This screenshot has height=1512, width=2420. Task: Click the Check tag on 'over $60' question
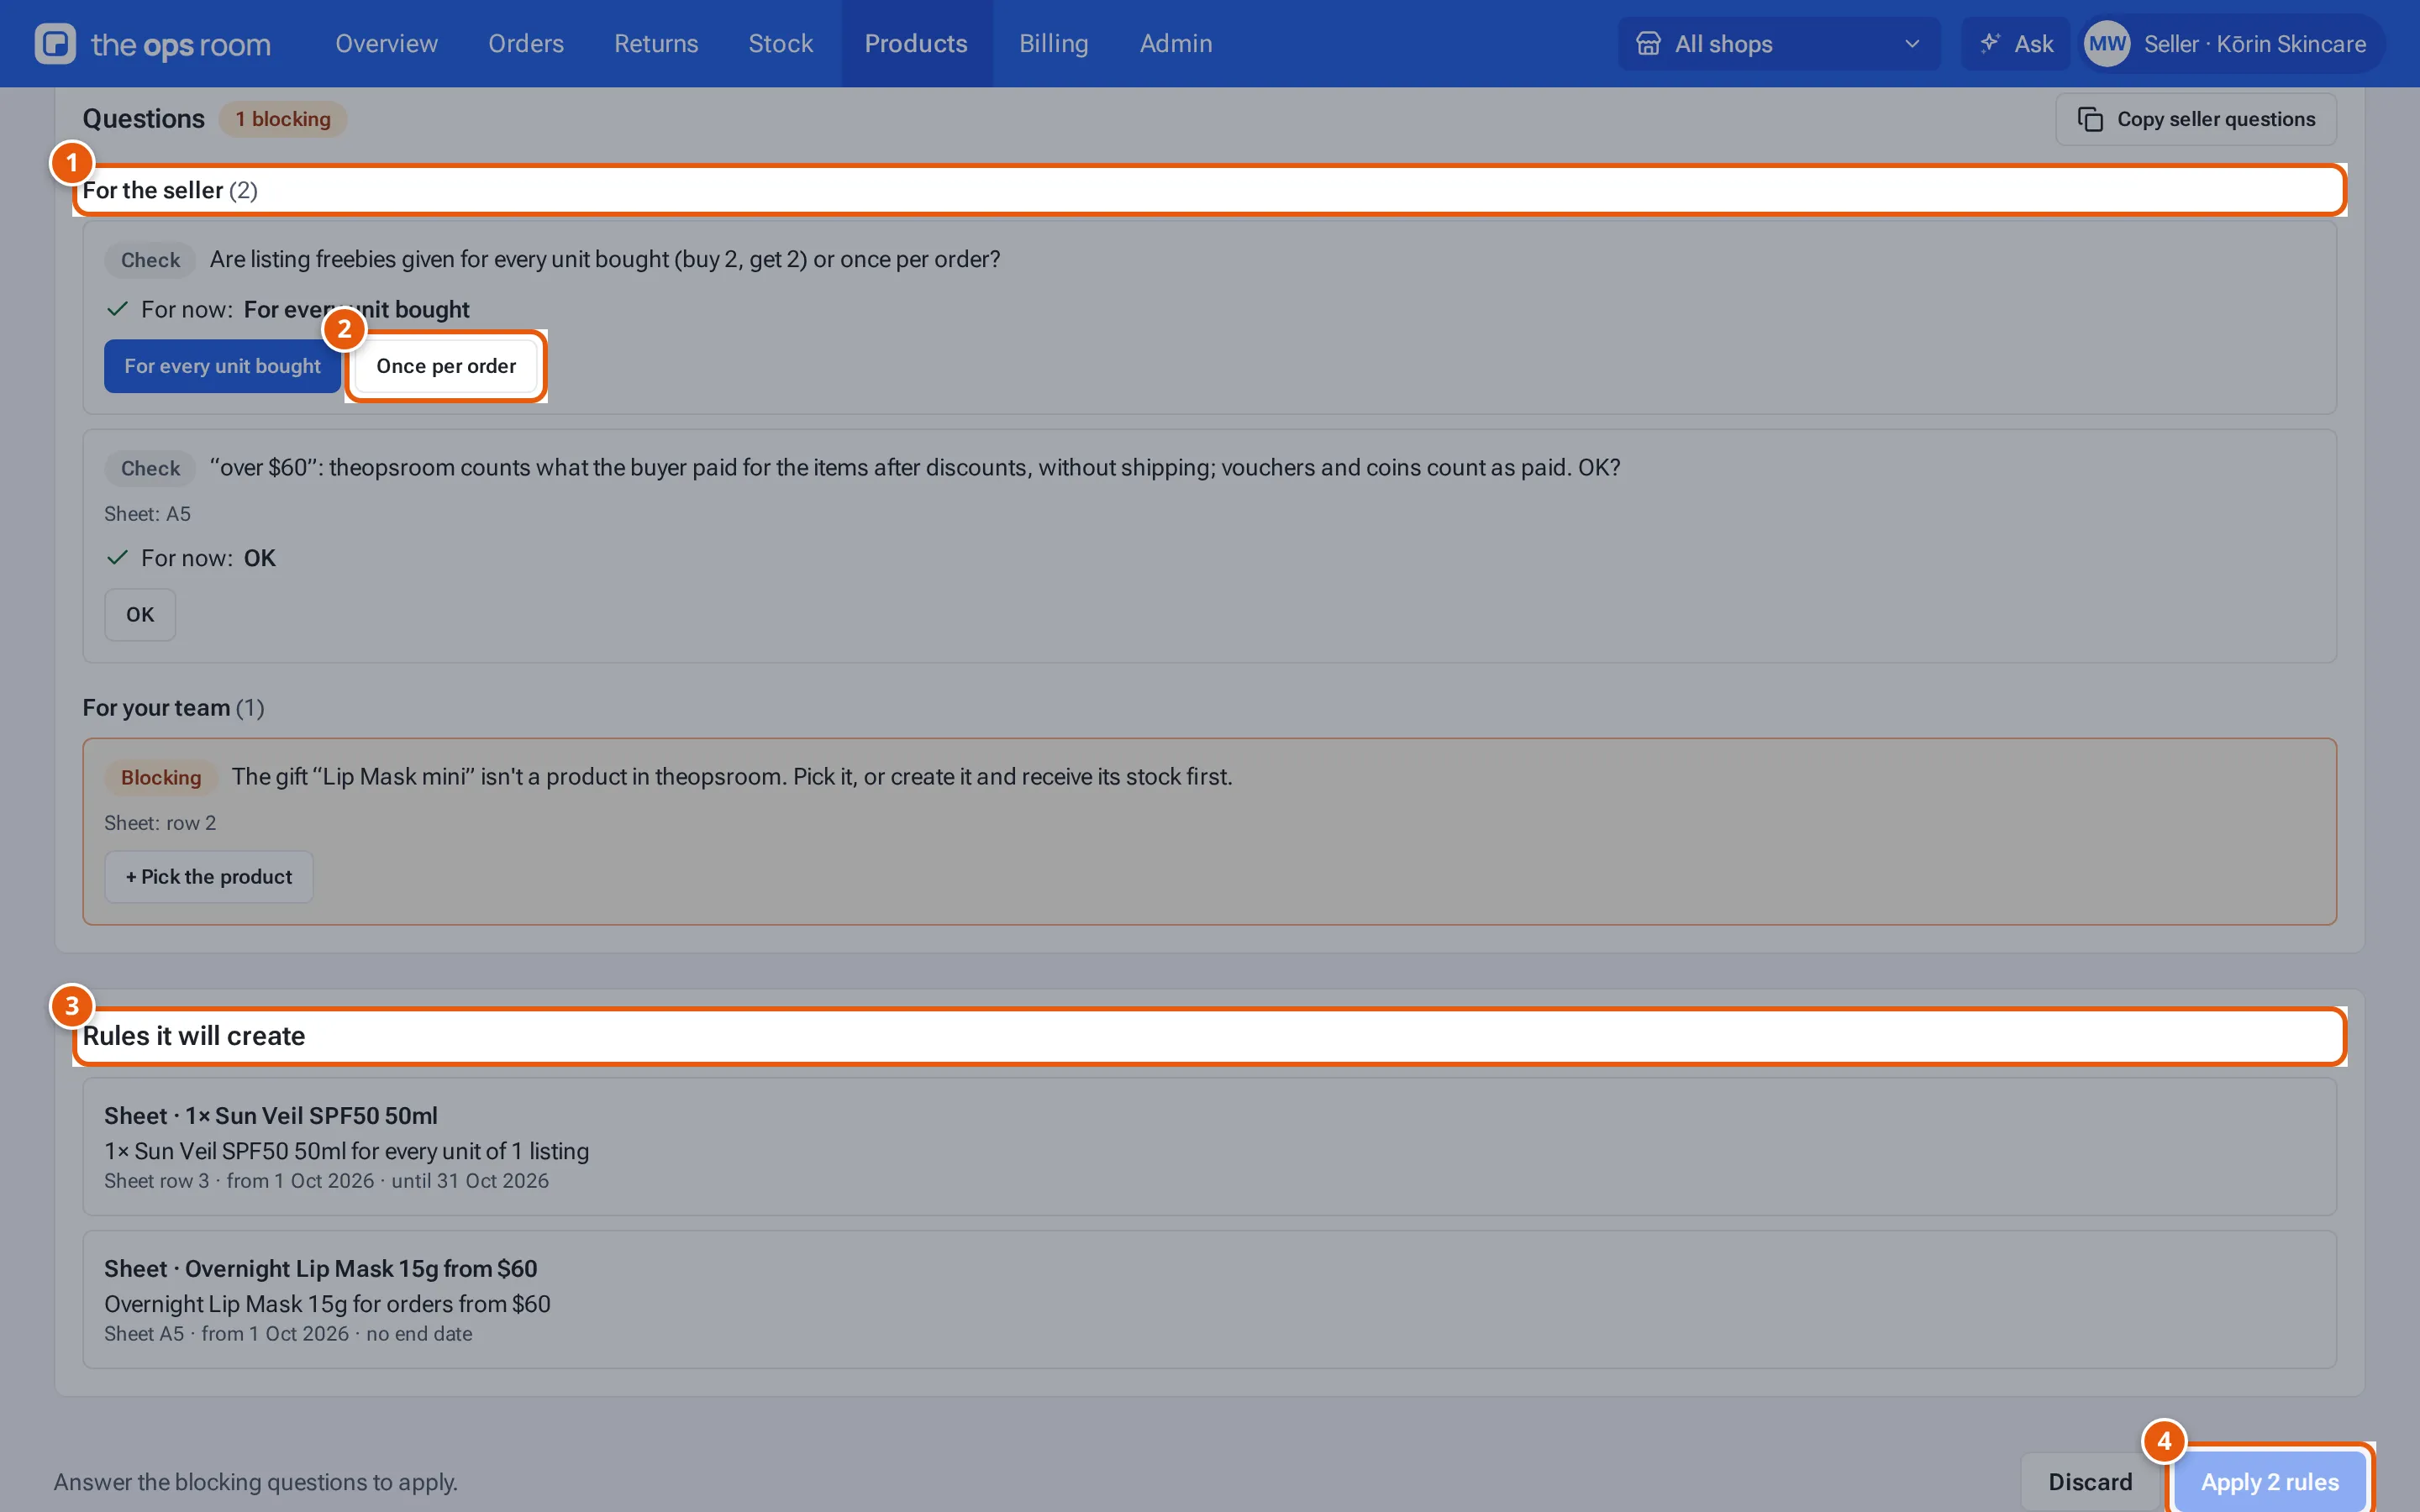150,468
